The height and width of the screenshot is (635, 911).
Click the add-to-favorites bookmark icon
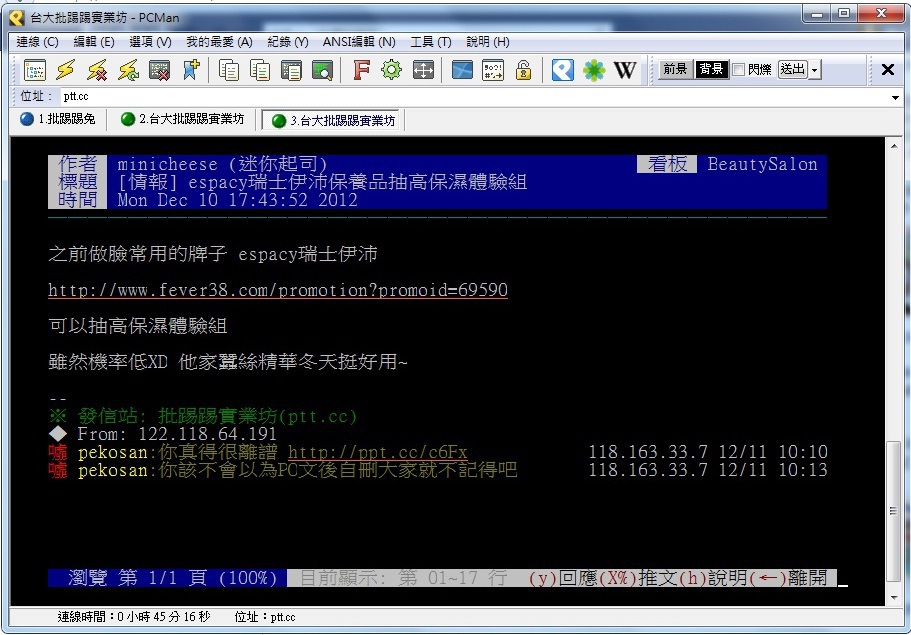191,70
